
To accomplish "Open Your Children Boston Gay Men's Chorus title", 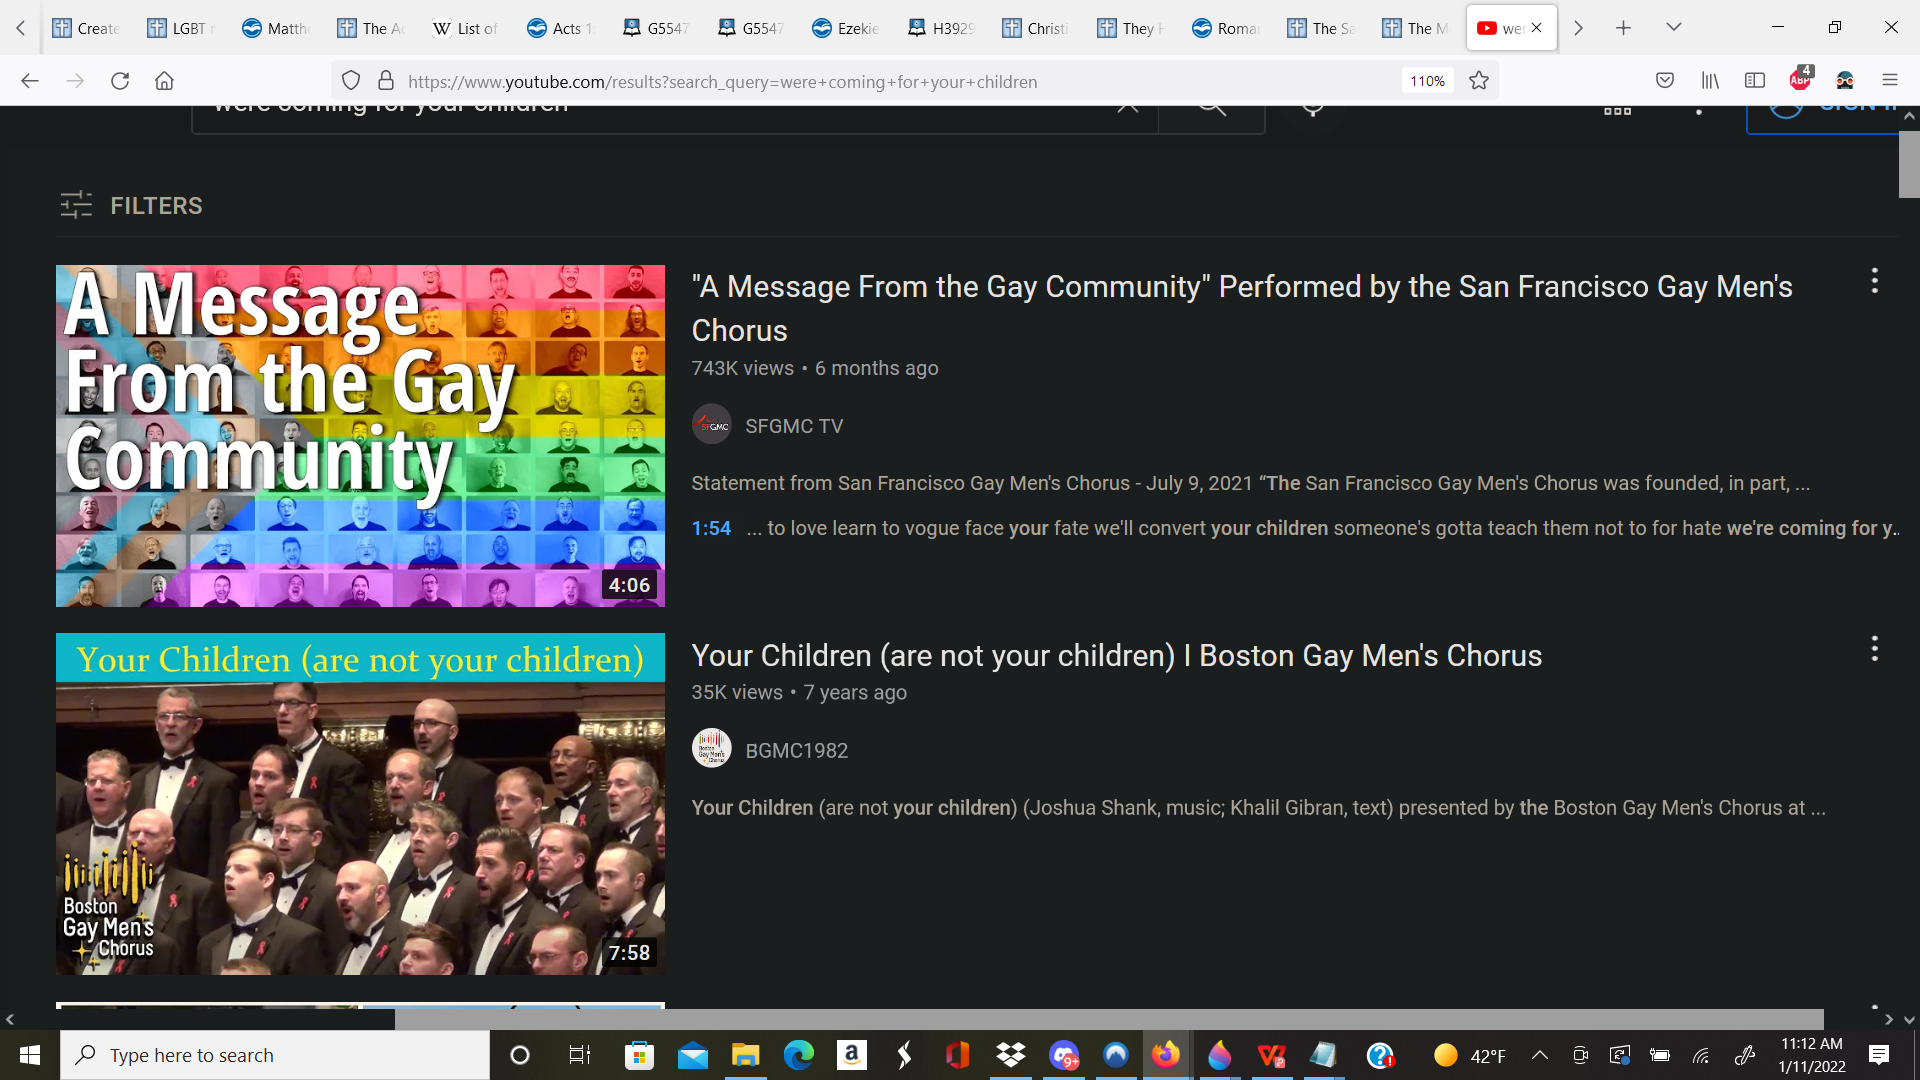I will tap(1116, 655).
